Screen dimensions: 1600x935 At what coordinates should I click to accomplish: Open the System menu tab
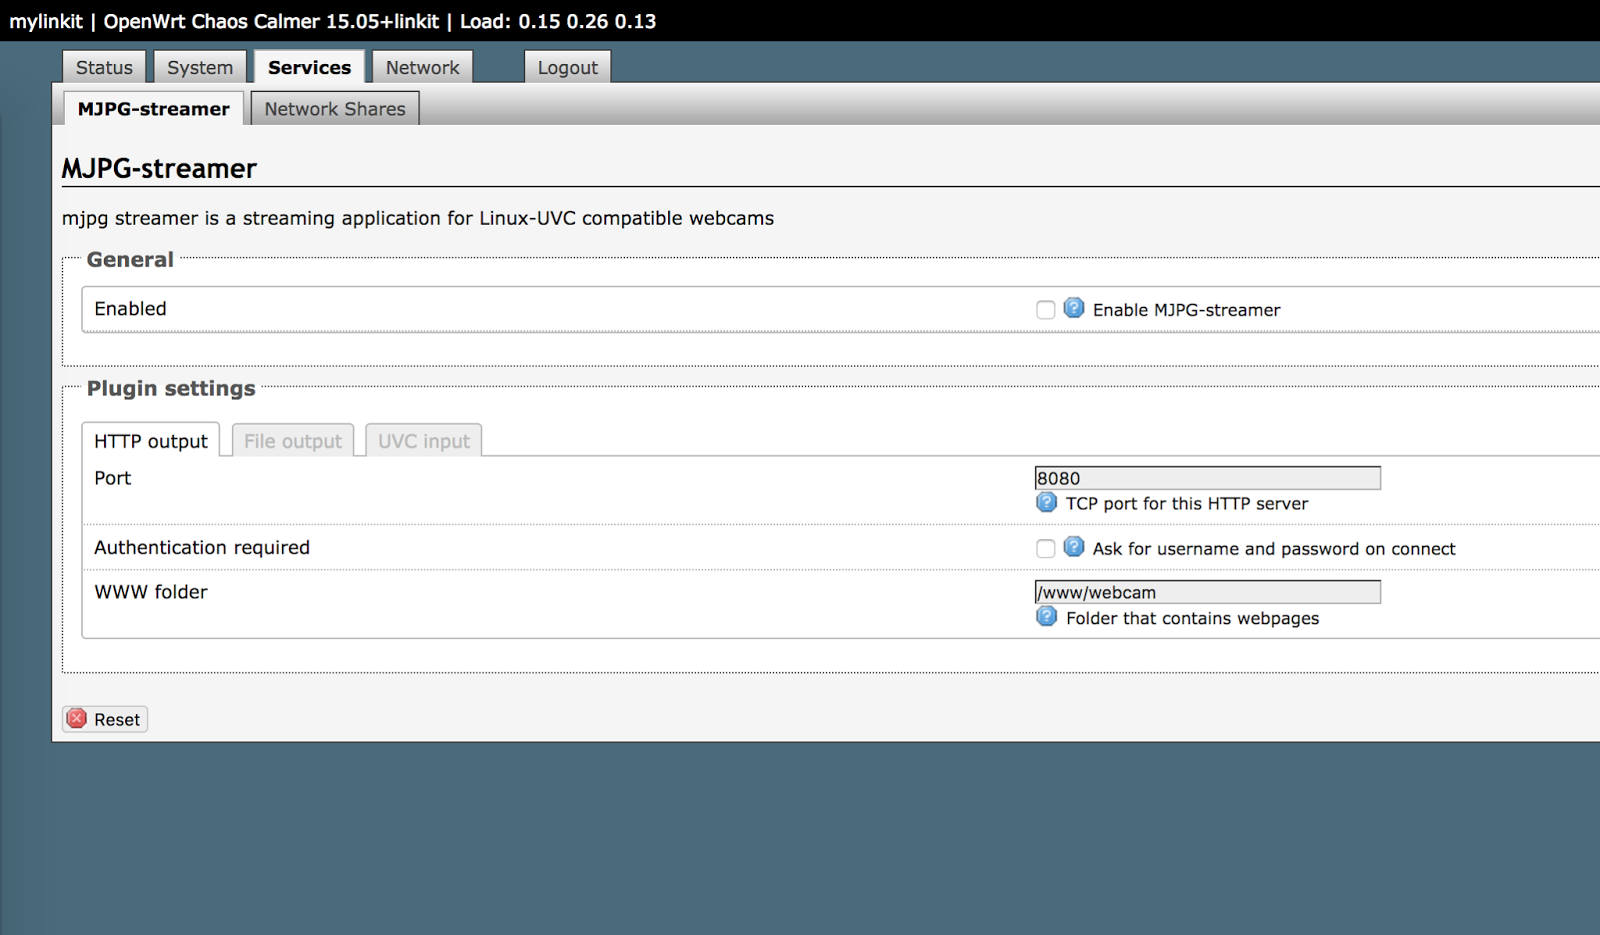point(200,67)
